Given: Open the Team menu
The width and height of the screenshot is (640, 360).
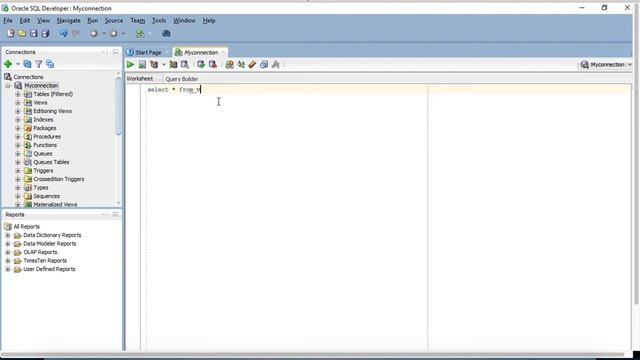Looking at the screenshot, I should [138, 20].
